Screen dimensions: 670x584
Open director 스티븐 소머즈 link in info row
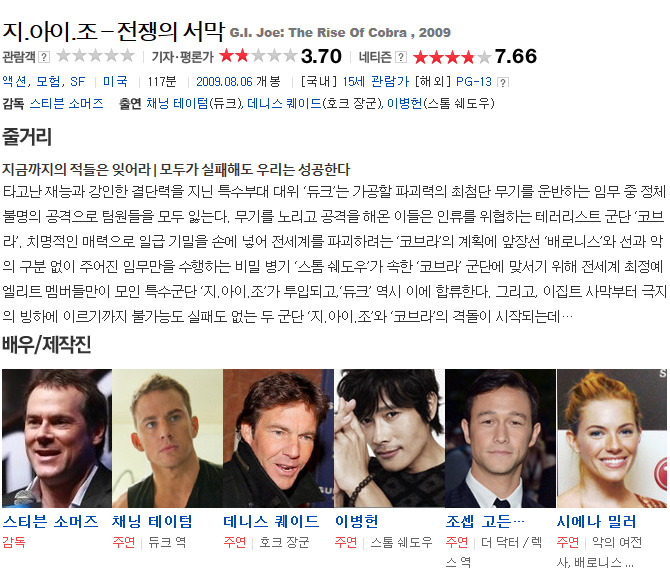coord(67,103)
